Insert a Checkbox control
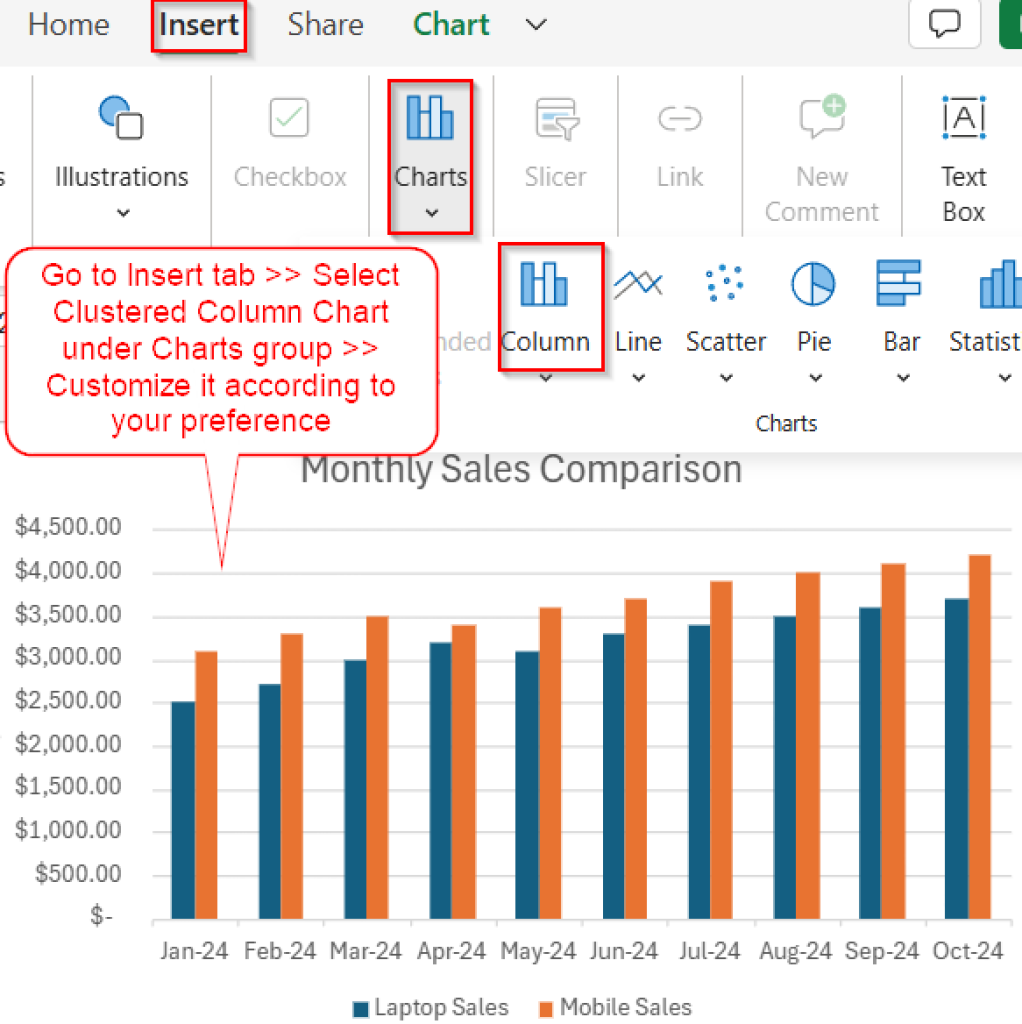 [288, 140]
